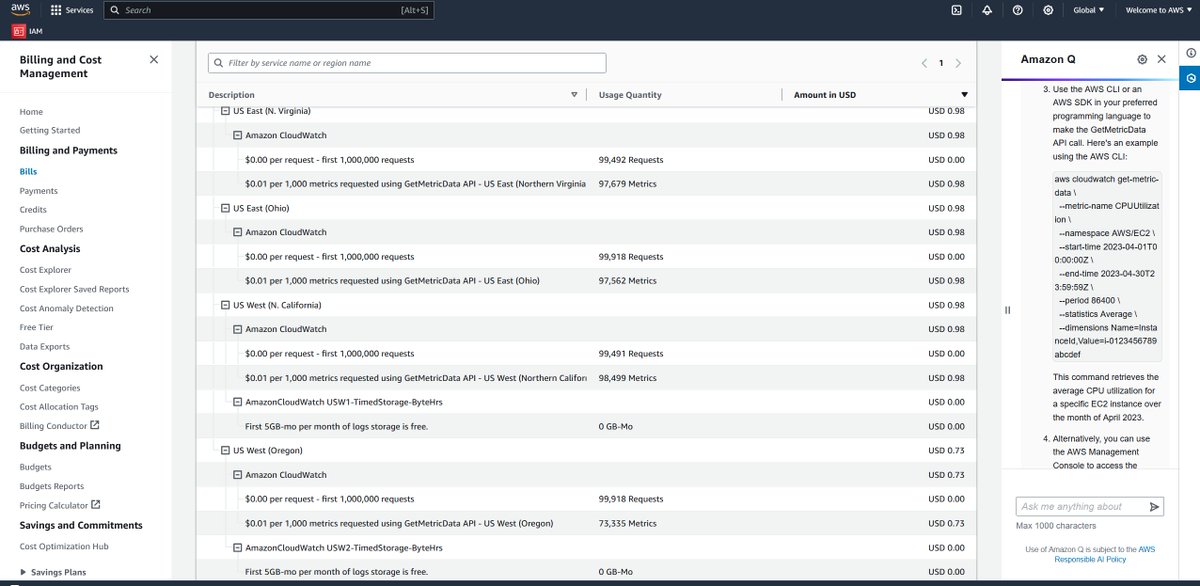Select Bills in sidebar

tap(28, 172)
